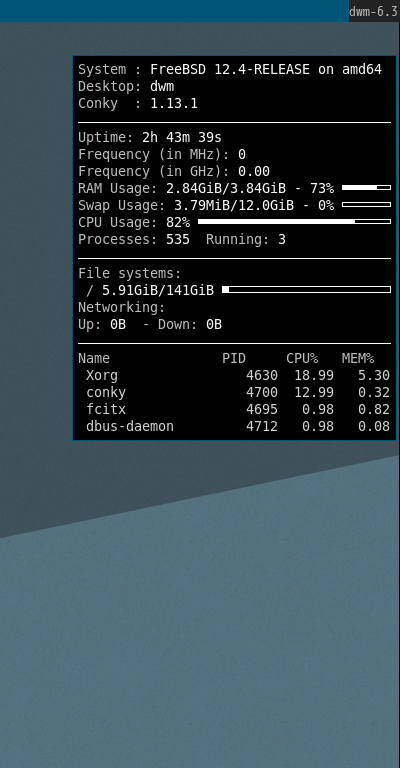
Task: Click the uptime value 2h 43m 39s
Action: (182, 138)
